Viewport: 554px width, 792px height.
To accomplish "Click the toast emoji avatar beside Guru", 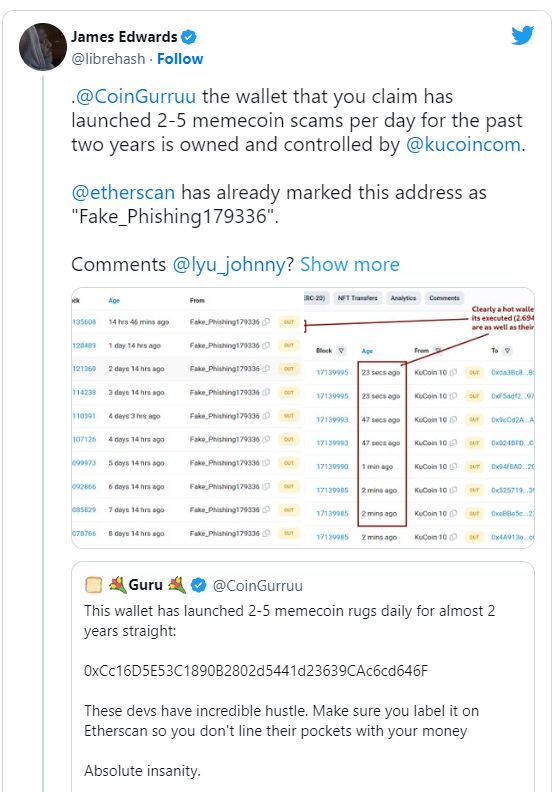I will (94, 585).
